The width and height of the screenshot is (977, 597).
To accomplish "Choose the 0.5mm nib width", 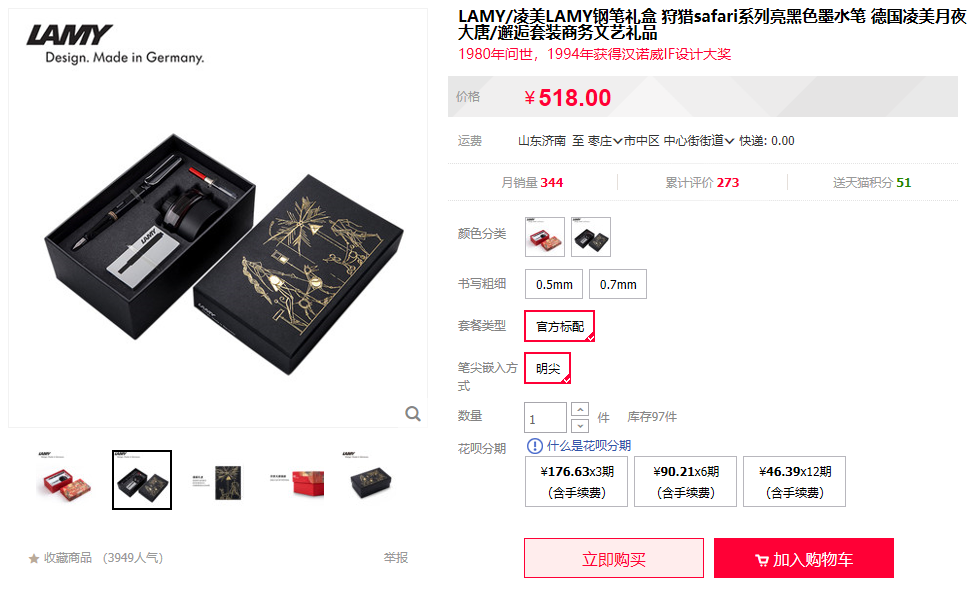I will pyautogui.click(x=554, y=284).
